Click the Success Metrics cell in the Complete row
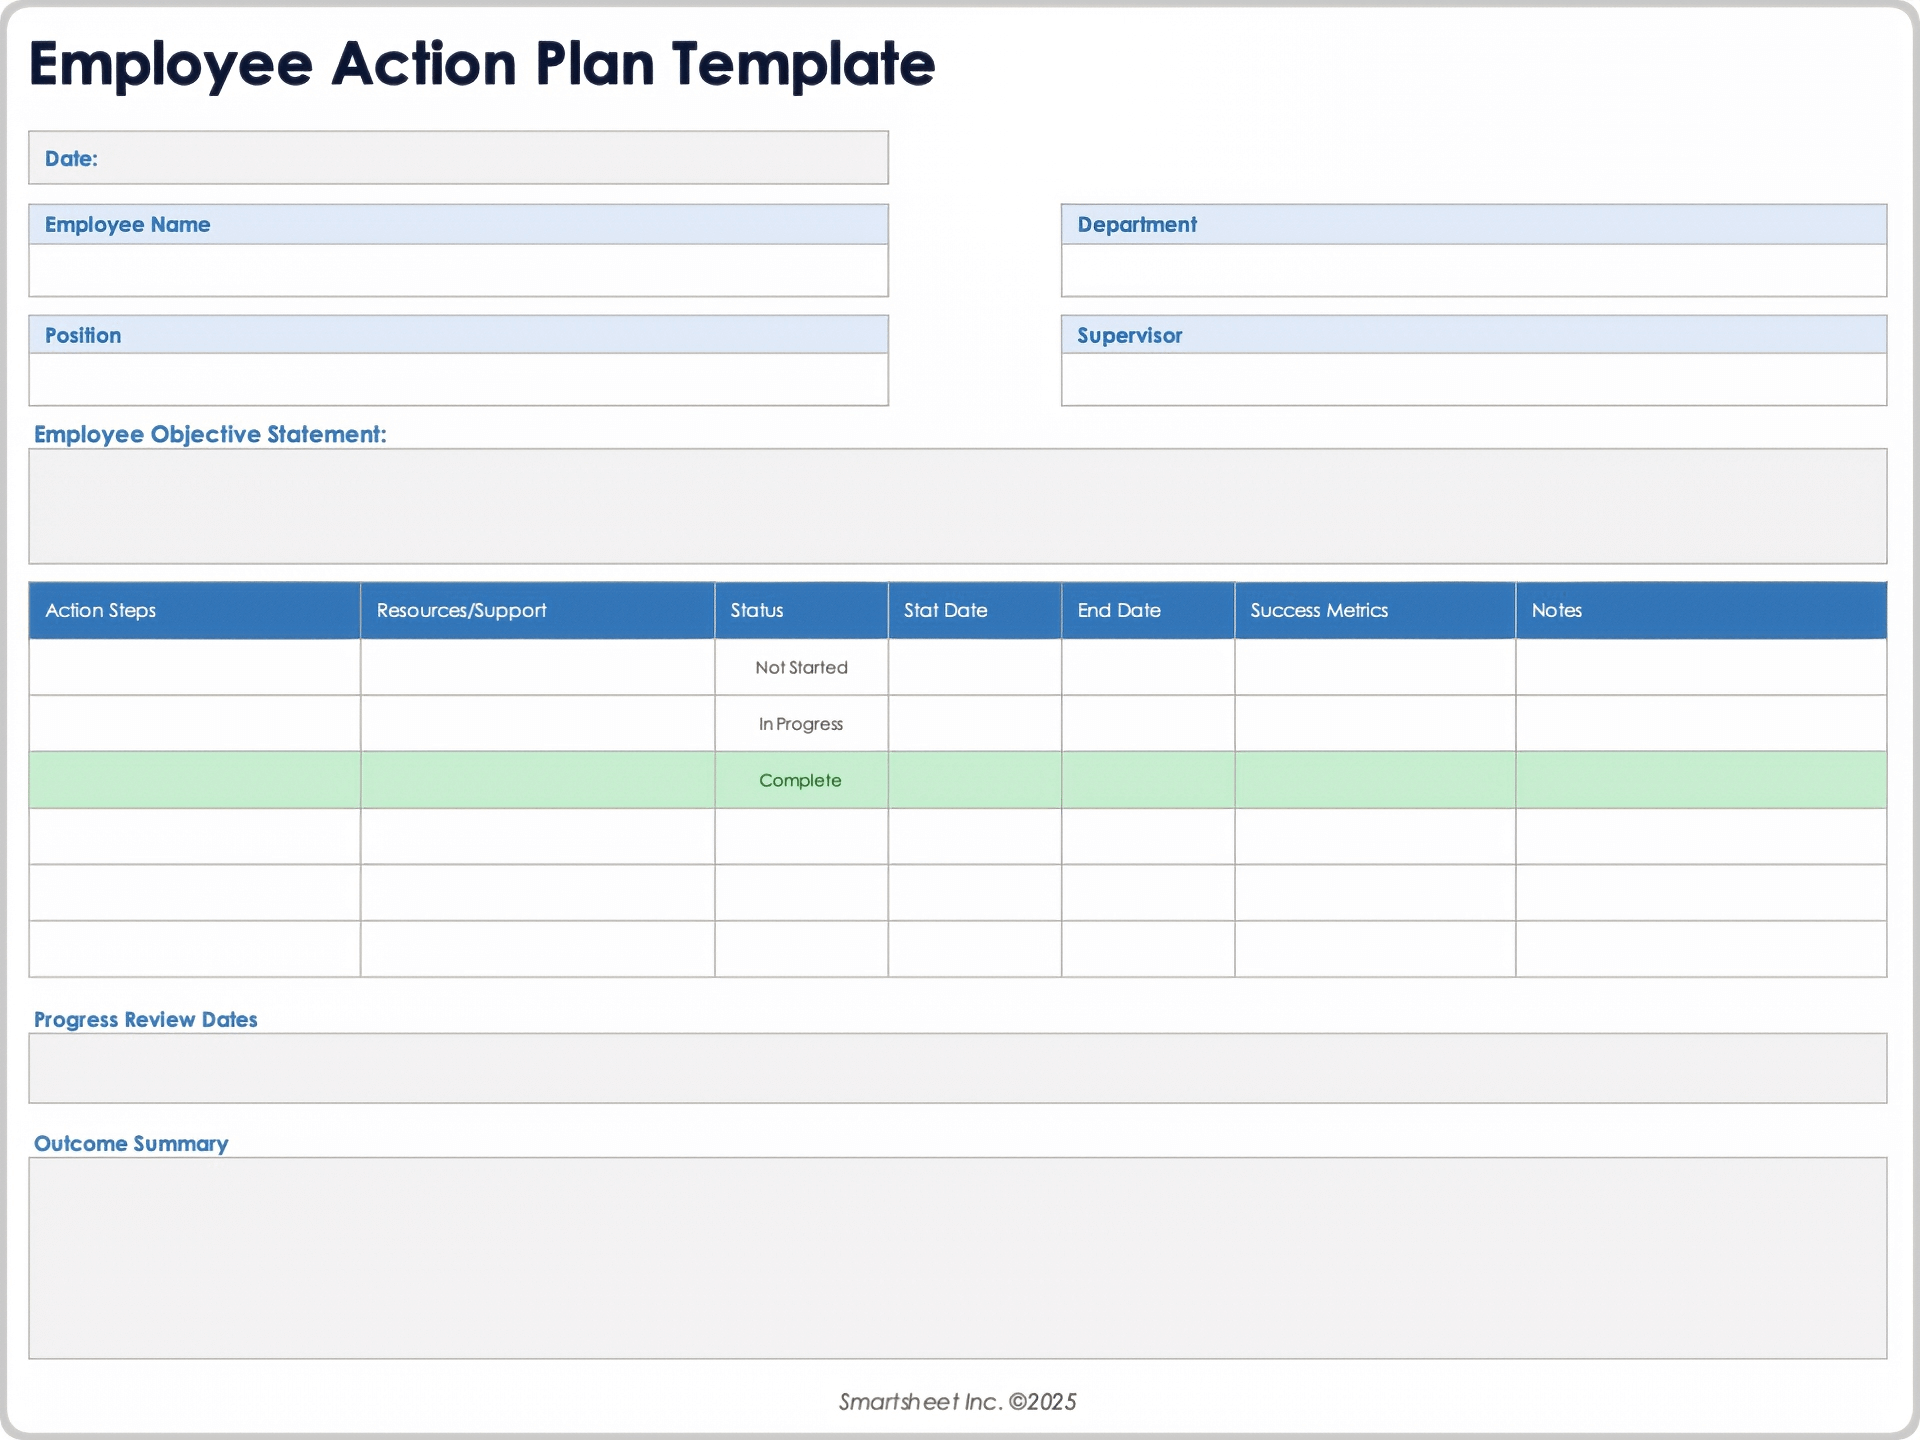The height and width of the screenshot is (1440, 1920). tap(1374, 780)
